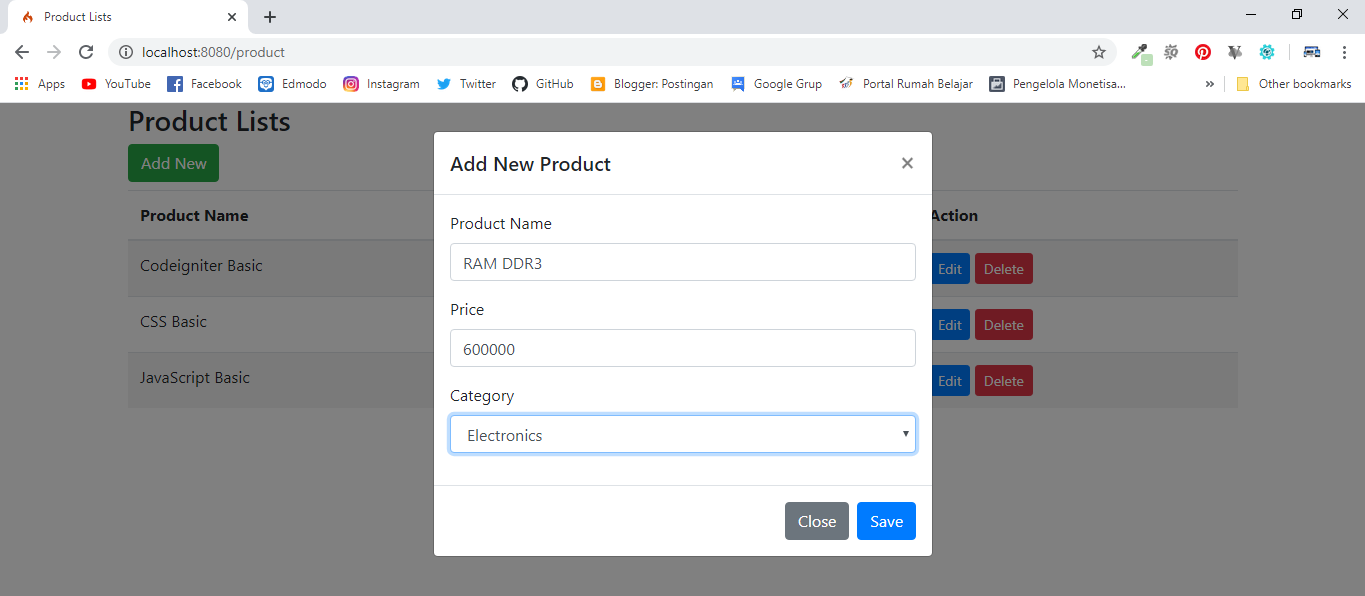This screenshot has width=1365, height=596.
Task: Dismiss the dialog with the X
Action: point(907,163)
